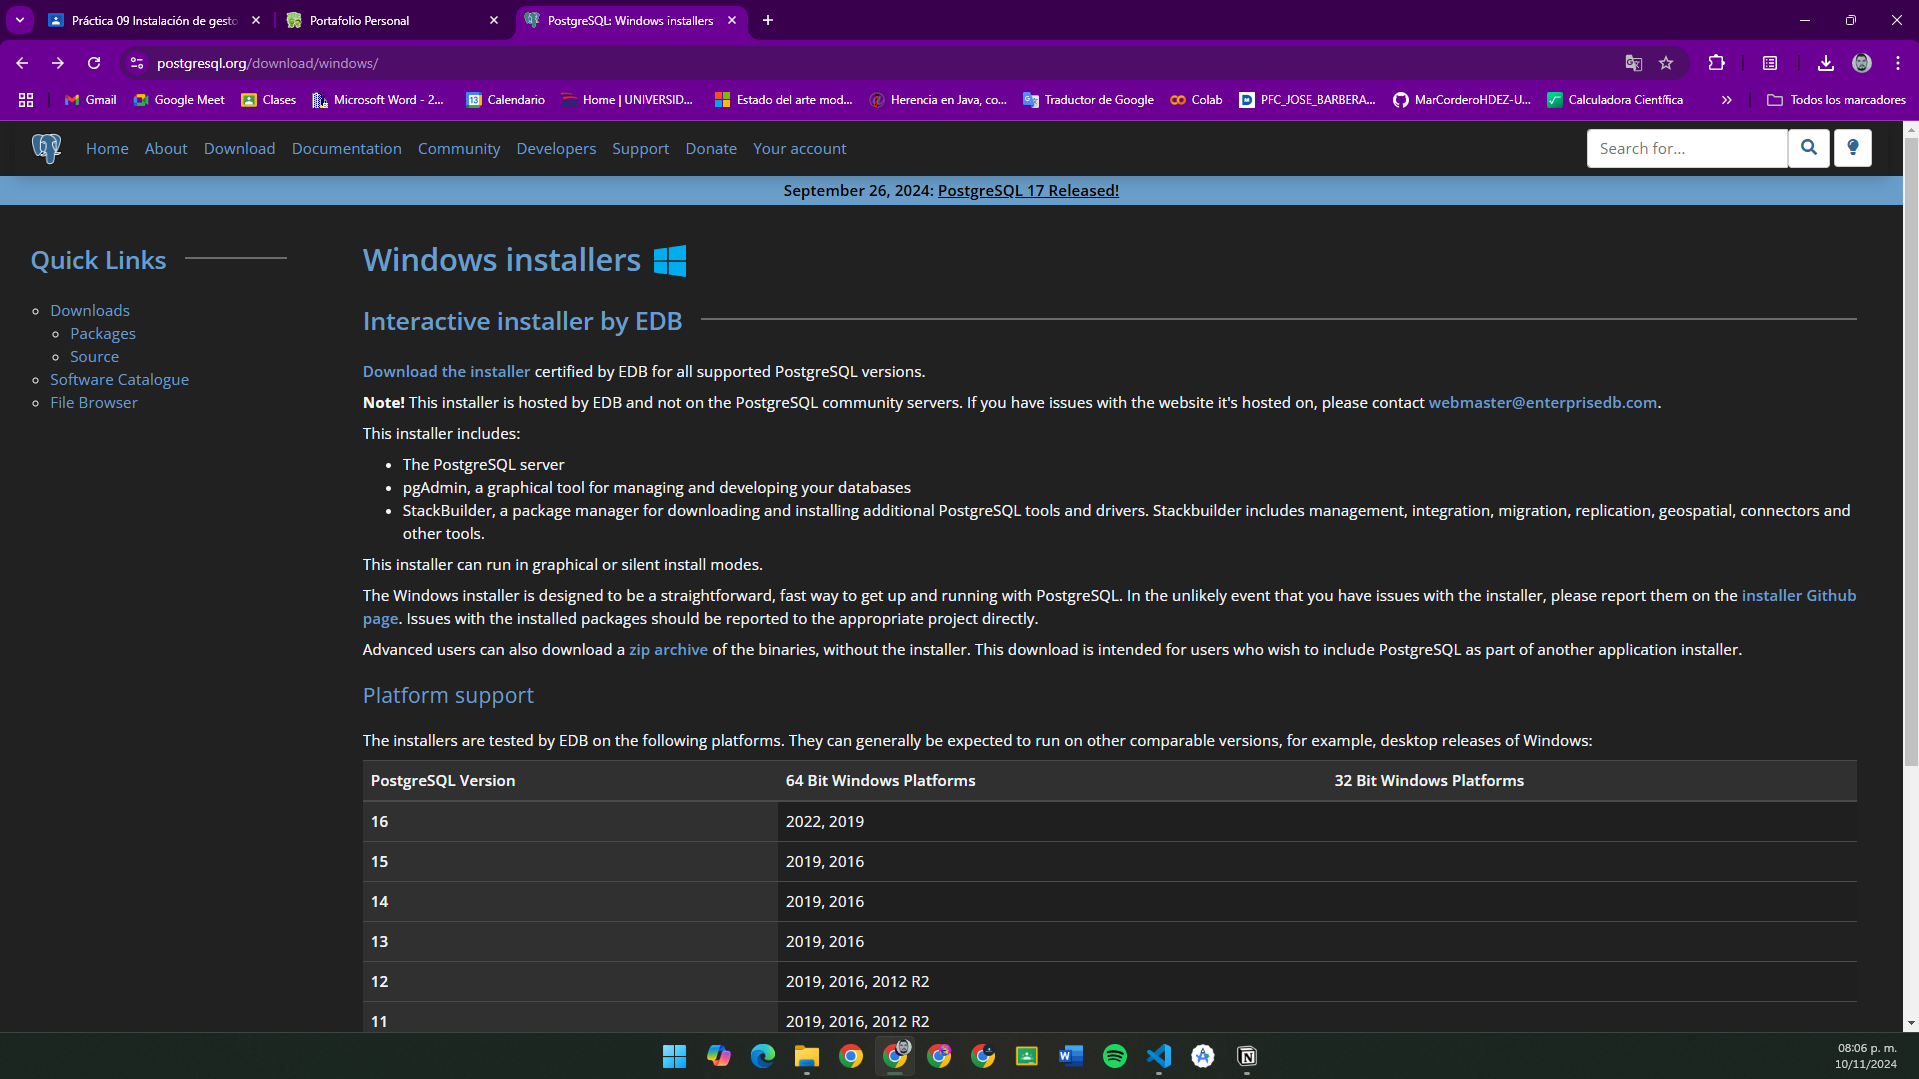The width and height of the screenshot is (1919, 1079).
Task: Click the PostgreSQL elephant logo
Action: 46,148
